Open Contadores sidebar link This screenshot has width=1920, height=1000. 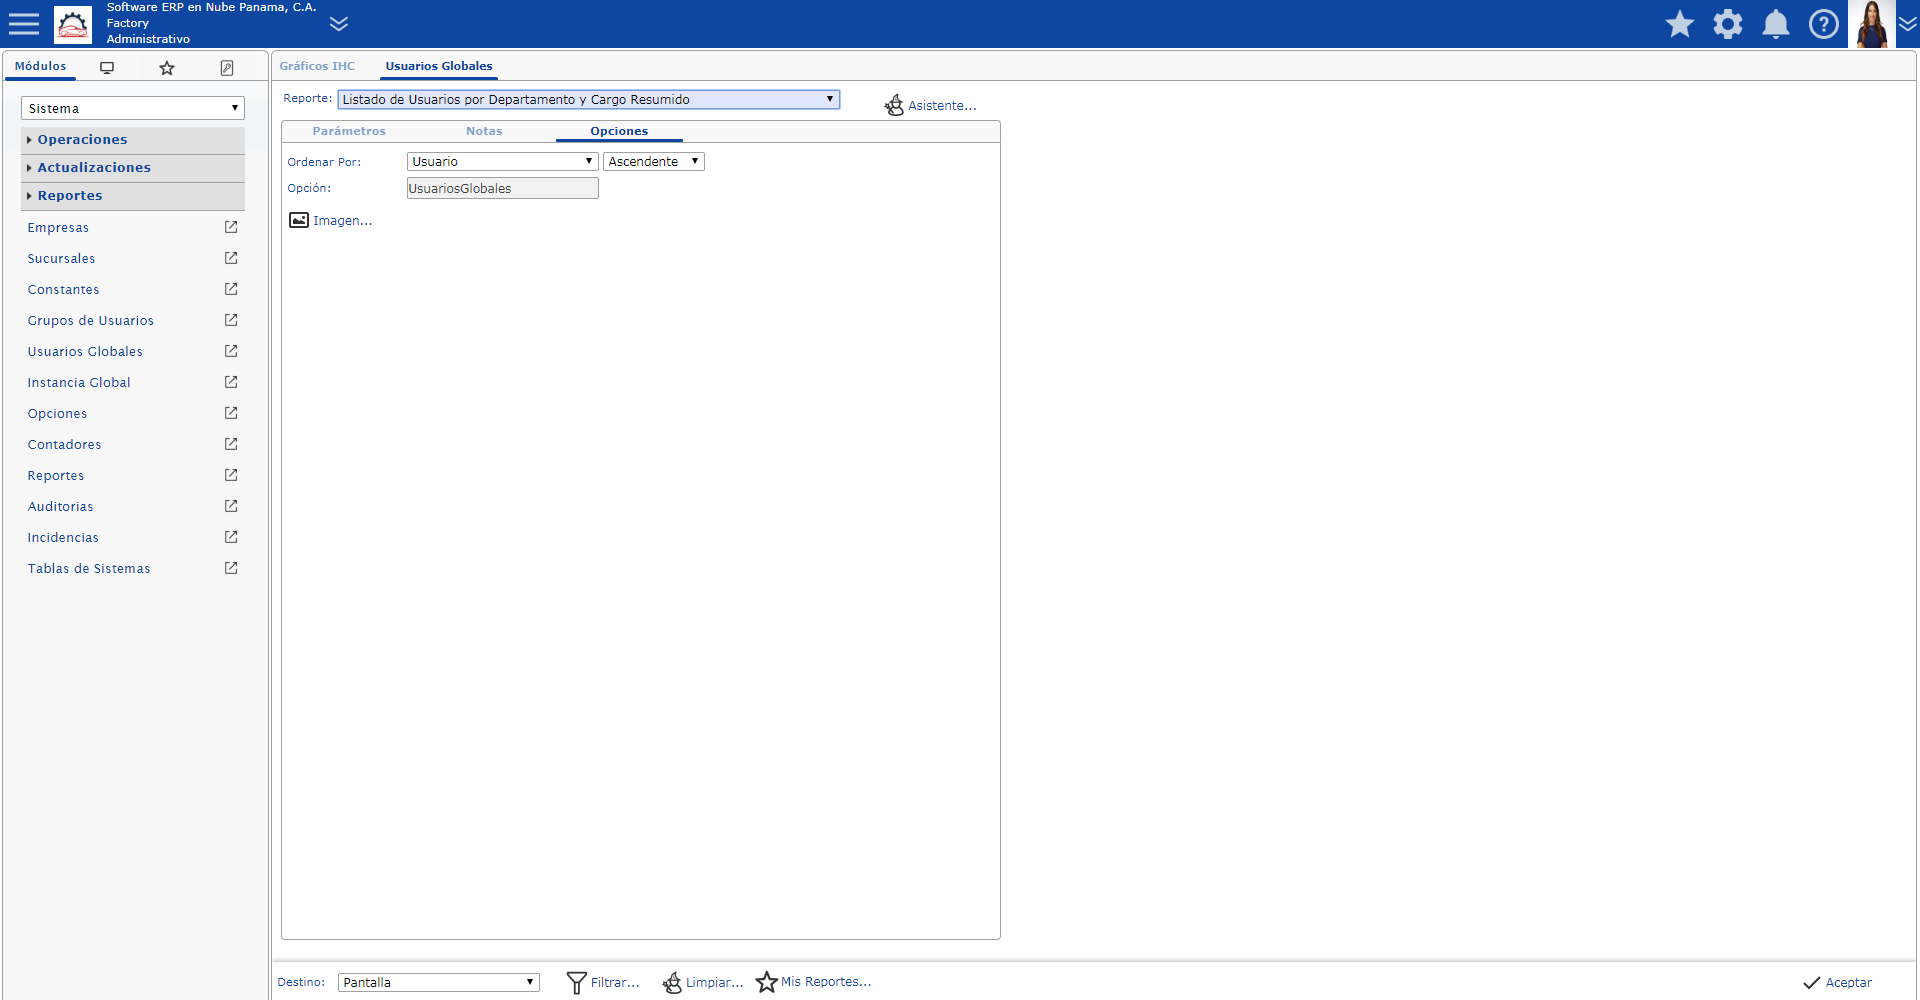click(64, 445)
